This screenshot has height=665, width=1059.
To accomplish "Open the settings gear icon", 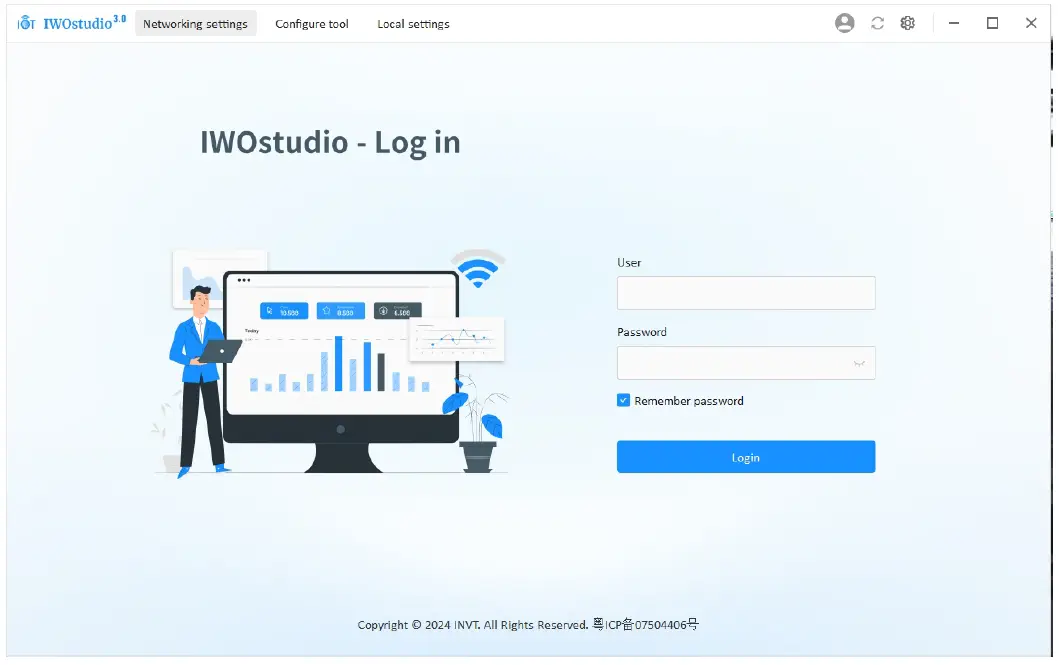I will tap(907, 23).
